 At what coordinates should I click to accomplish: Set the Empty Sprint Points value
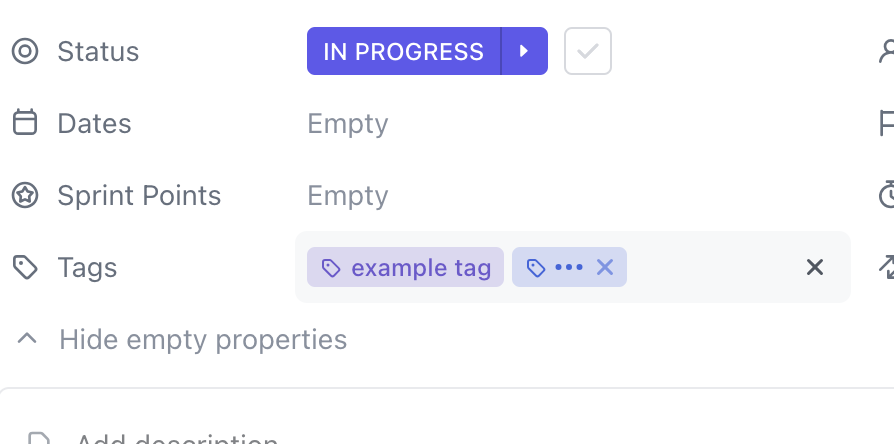[x=347, y=195]
